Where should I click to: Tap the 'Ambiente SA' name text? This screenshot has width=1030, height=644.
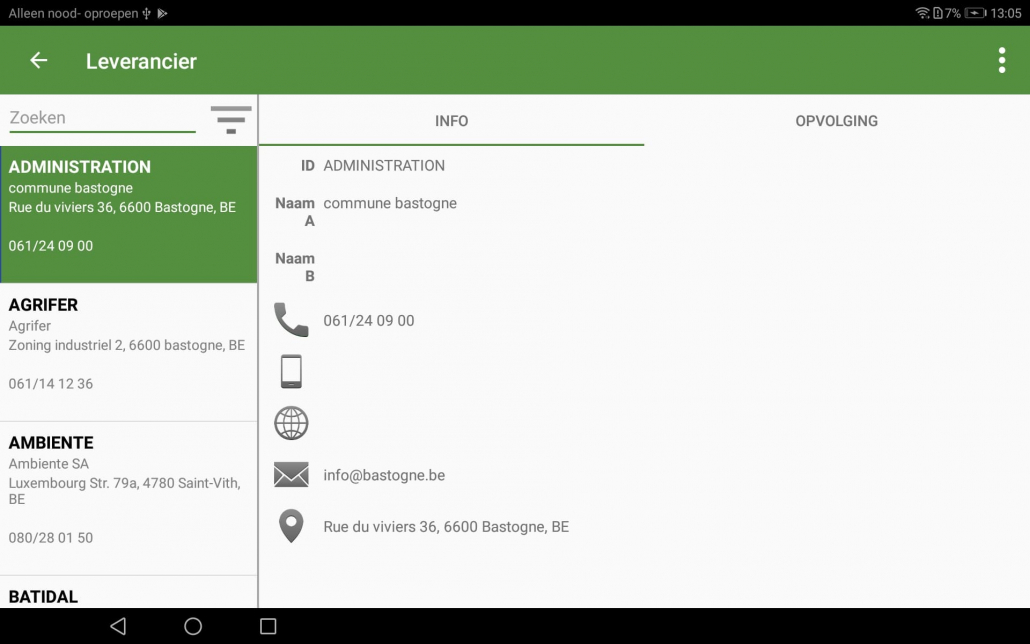[49, 464]
